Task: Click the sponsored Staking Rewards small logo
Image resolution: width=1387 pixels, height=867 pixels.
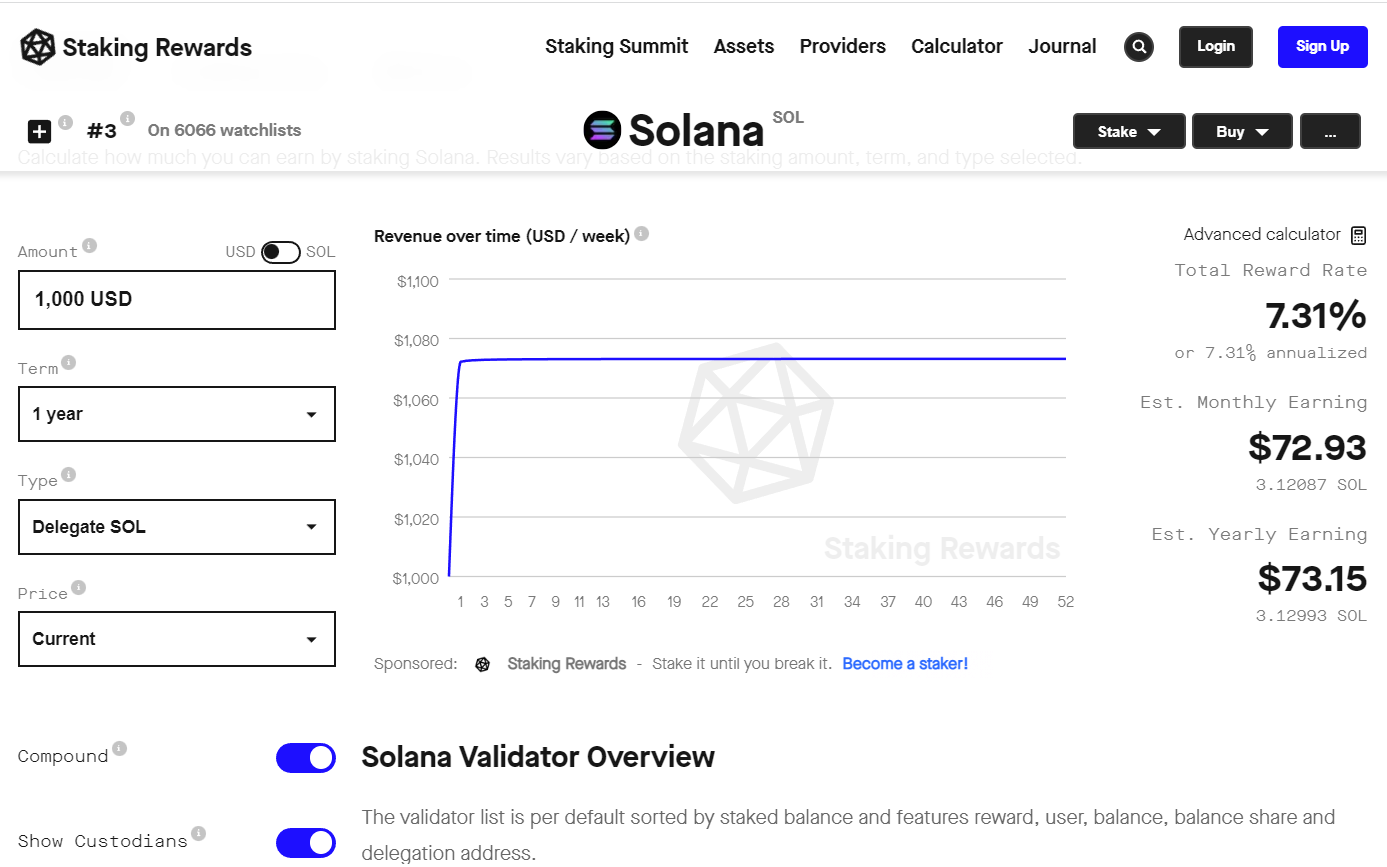Action: [x=482, y=664]
